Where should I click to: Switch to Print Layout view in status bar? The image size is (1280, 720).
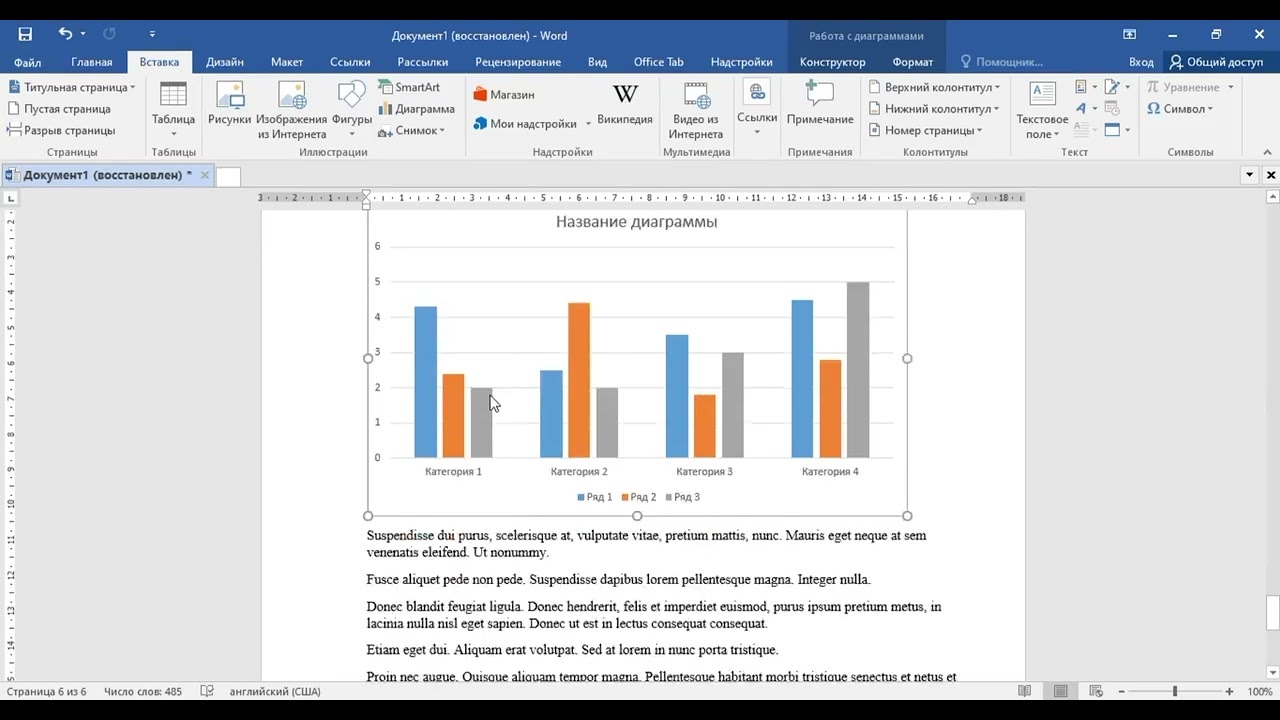pos(1060,691)
